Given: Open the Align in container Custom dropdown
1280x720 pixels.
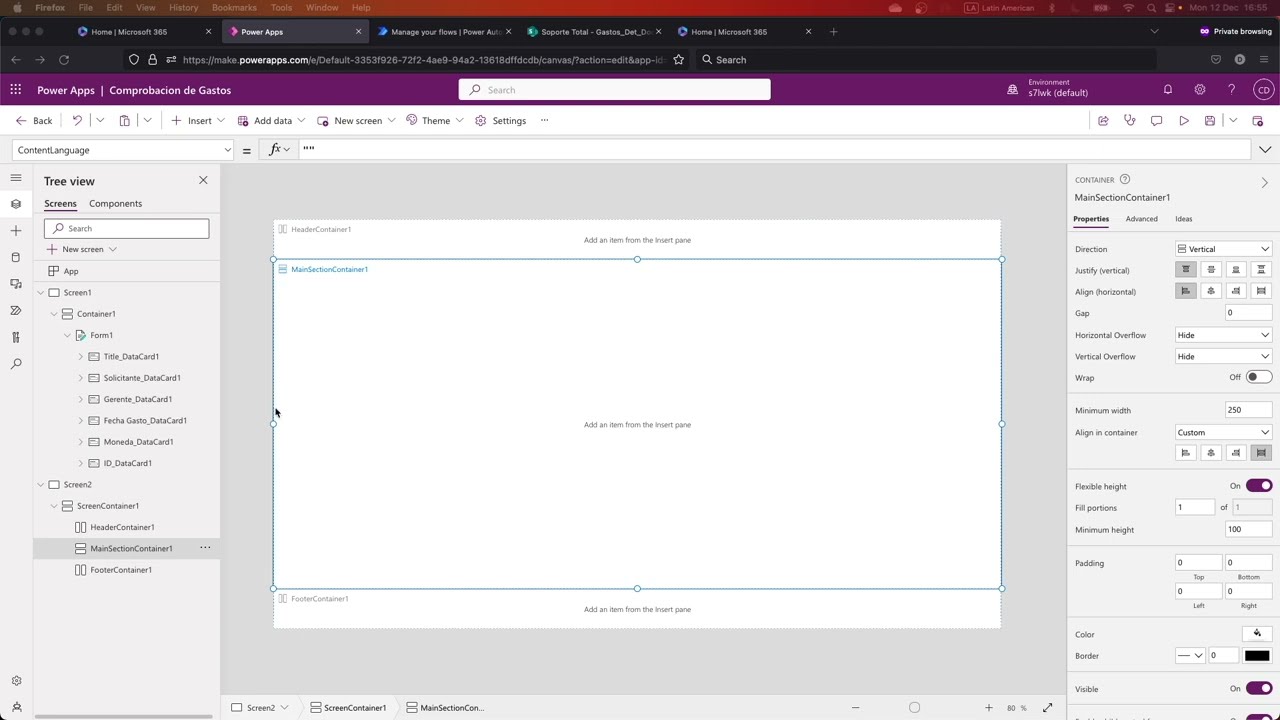Looking at the screenshot, I should coord(1223,432).
